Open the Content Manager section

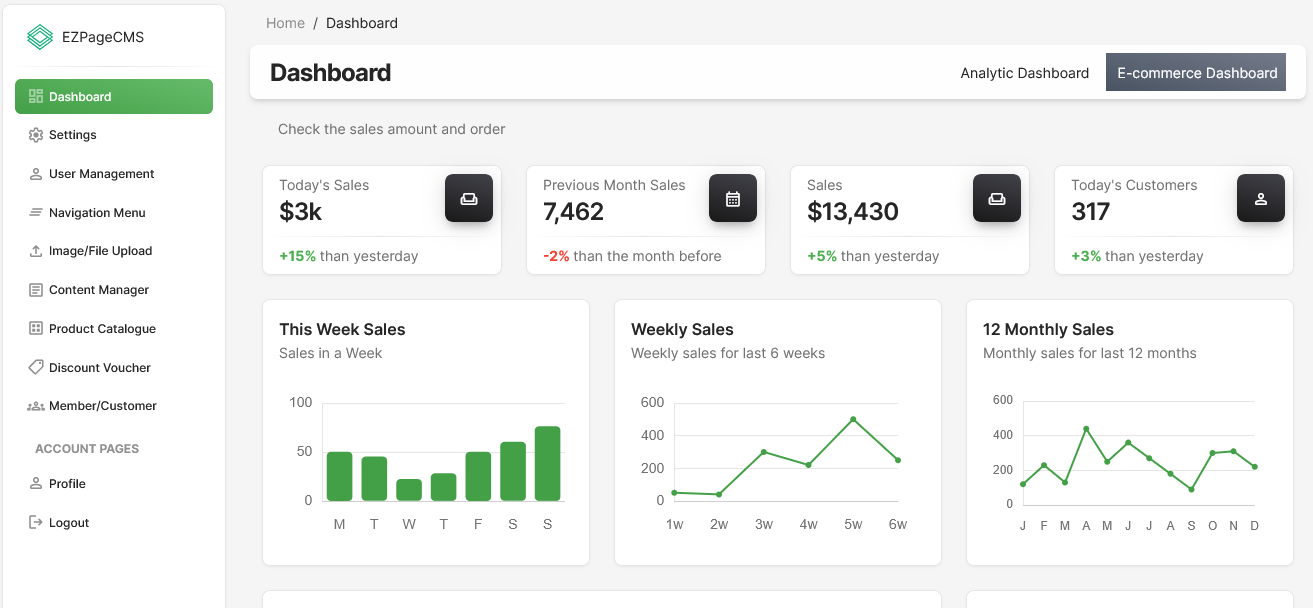pyautogui.click(x=98, y=290)
